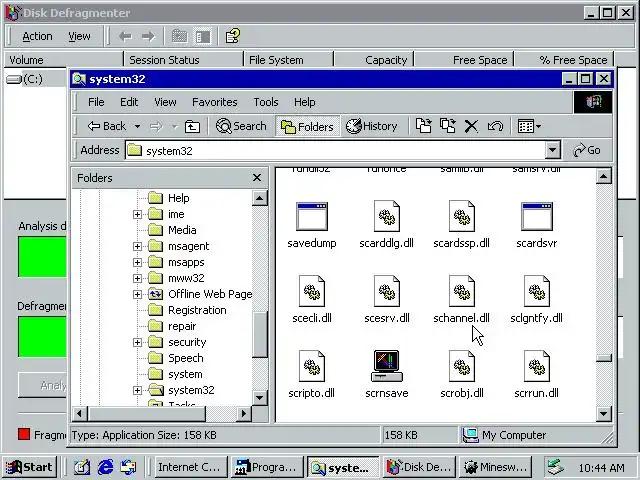Screen dimensions: 640x480
Task: Launch Internet Explorer from quick launch
Action: [x=105, y=467]
